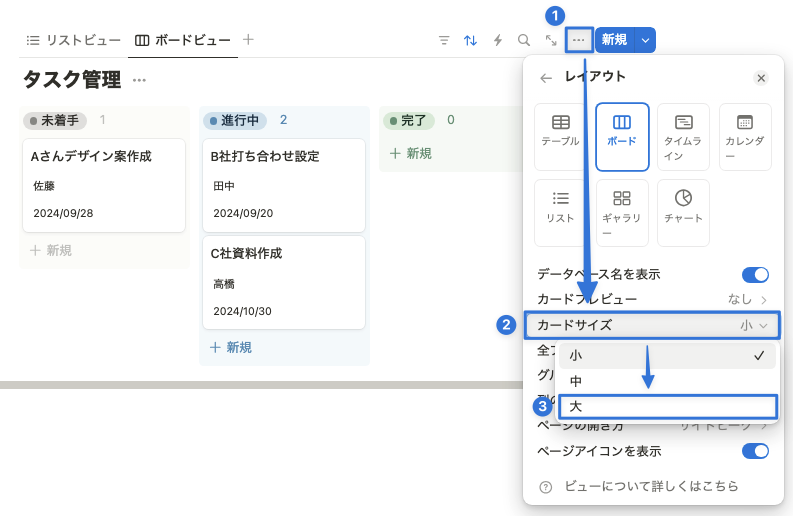
Task: Click the date 2024/10/30
Action: pos(242,312)
